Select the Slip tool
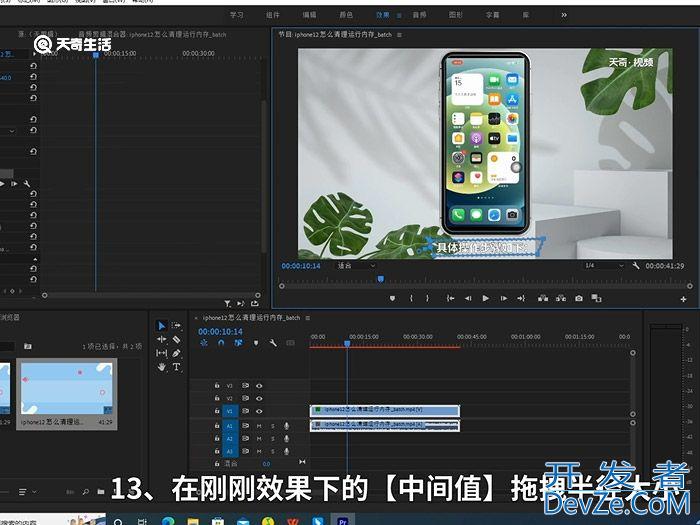 click(x=161, y=353)
